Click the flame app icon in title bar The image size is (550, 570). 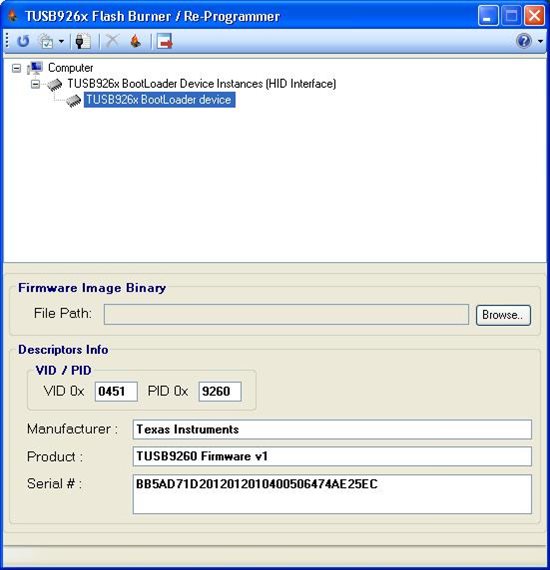(x=13, y=16)
